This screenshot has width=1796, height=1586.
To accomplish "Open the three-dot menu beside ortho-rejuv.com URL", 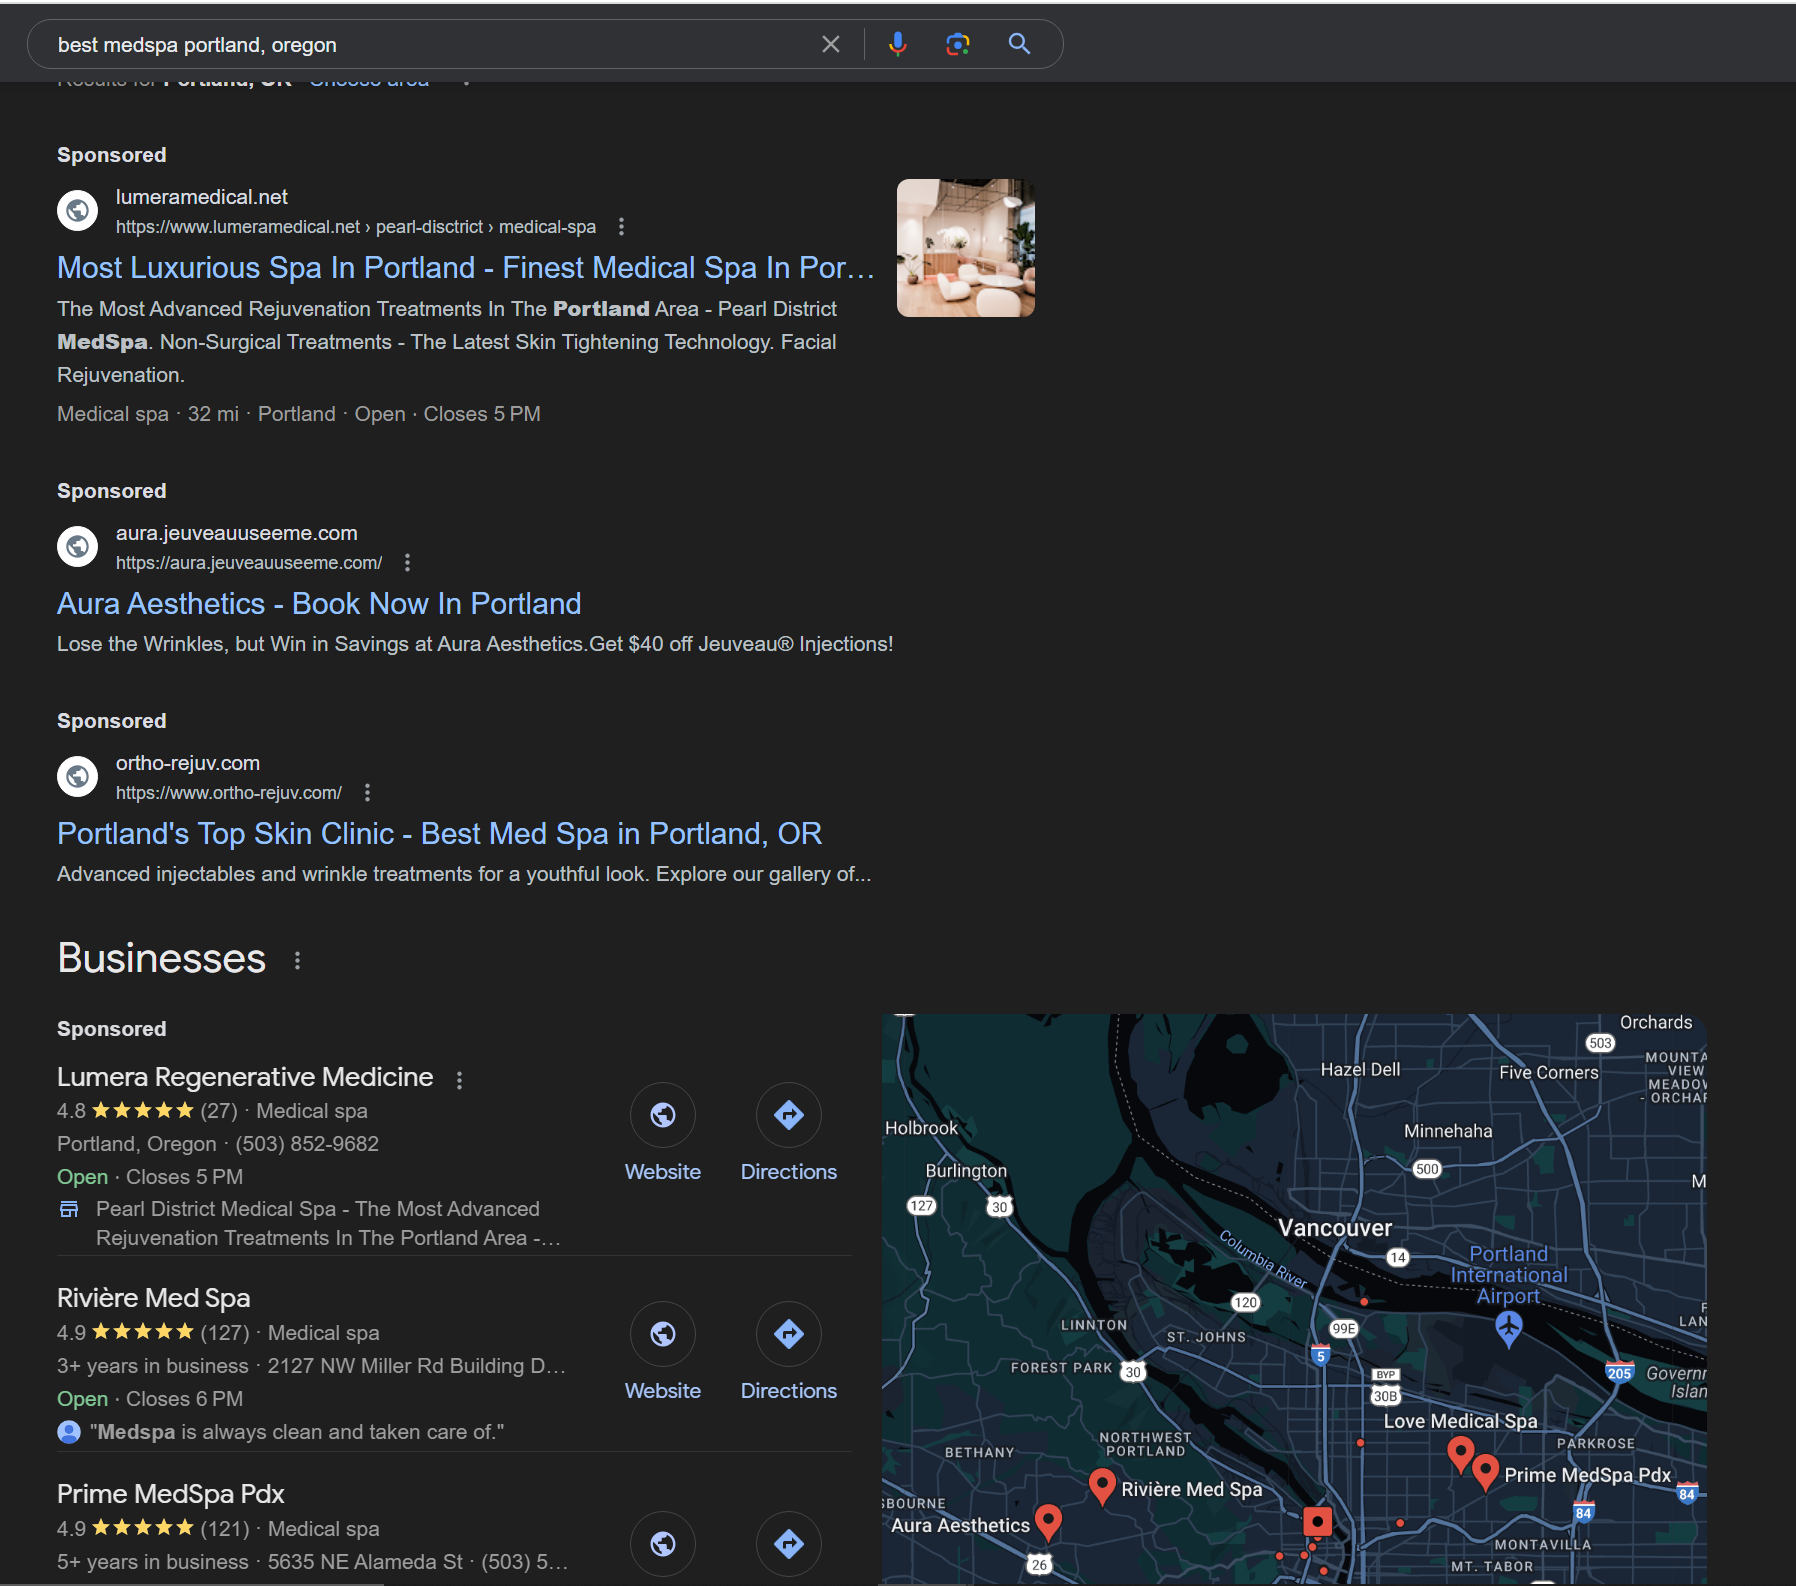I will click(x=367, y=793).
